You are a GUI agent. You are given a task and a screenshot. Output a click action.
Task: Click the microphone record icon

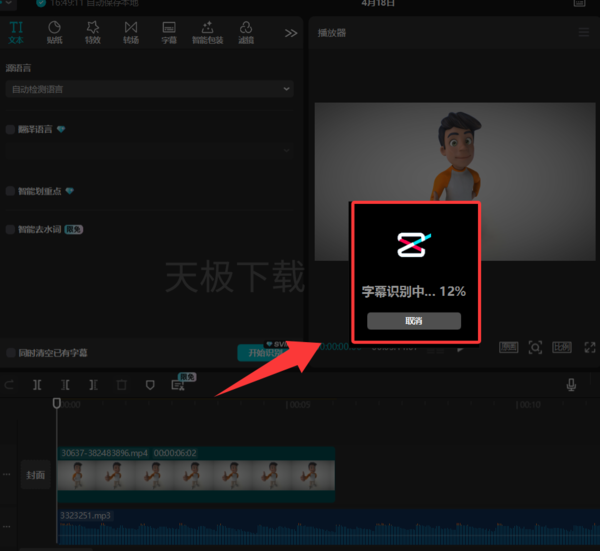coord(571,385)
